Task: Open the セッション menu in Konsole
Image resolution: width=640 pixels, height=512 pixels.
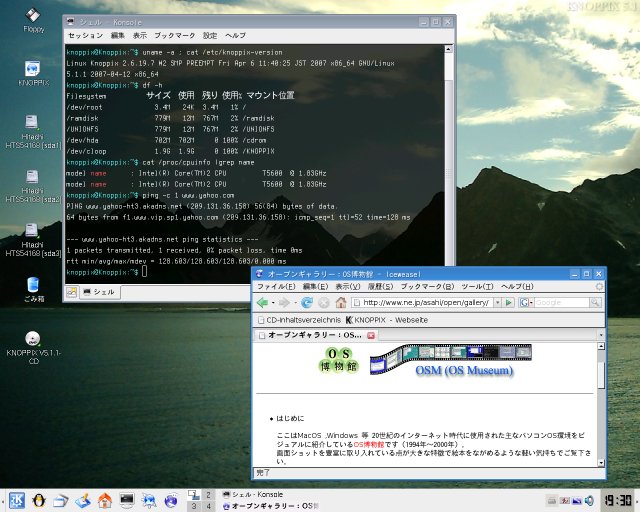Action: (85, 36)
